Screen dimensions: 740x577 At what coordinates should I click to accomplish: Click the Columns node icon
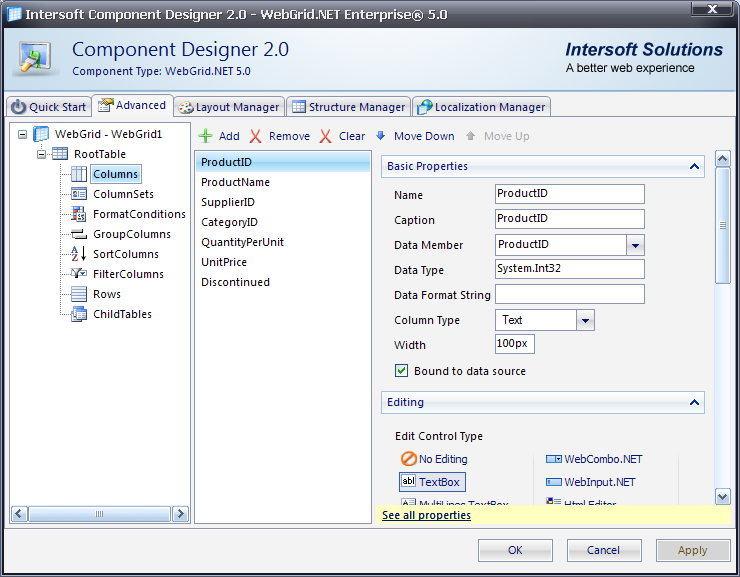pyautogui.click(x=79, y=174)
